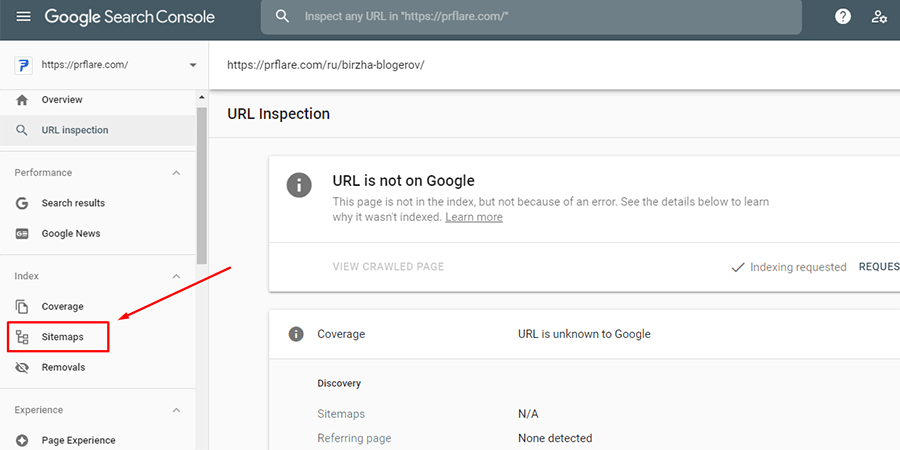Screen dimensions: 900x450
Task: Click inside the Inspect any URL field
Action: [531, 17]
